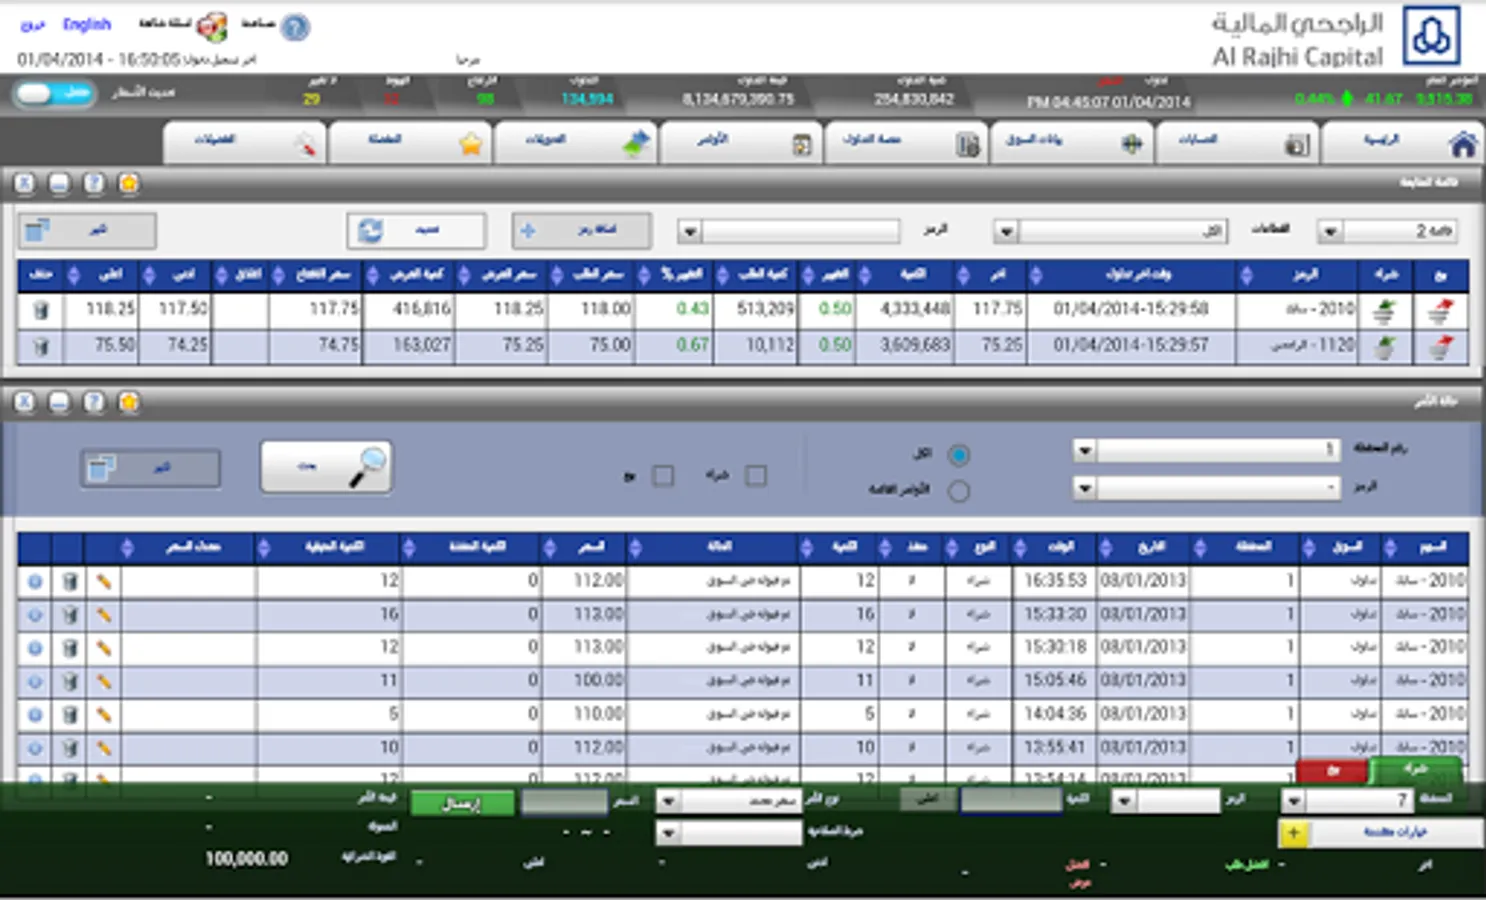The width and height of the screenshot is (1486, 900).
Task: Open the favorites tab with star icon
Action: point(410,143)
